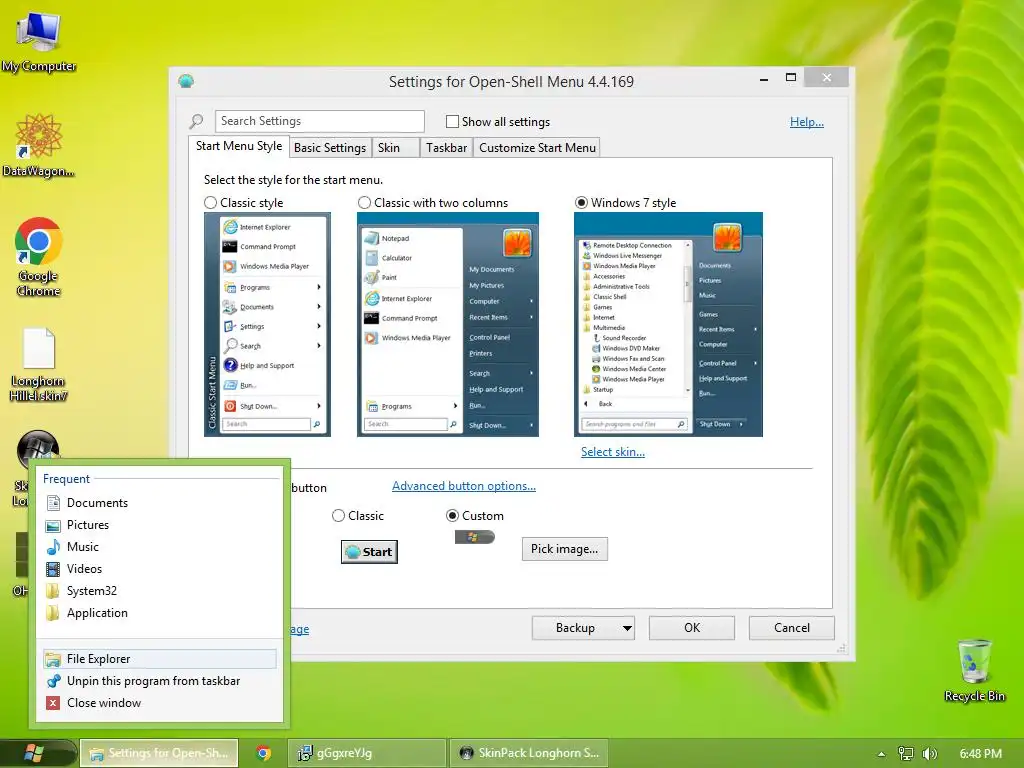Choose the Classic start button radio
This screenshot has width=1024, height=768.
338,516
